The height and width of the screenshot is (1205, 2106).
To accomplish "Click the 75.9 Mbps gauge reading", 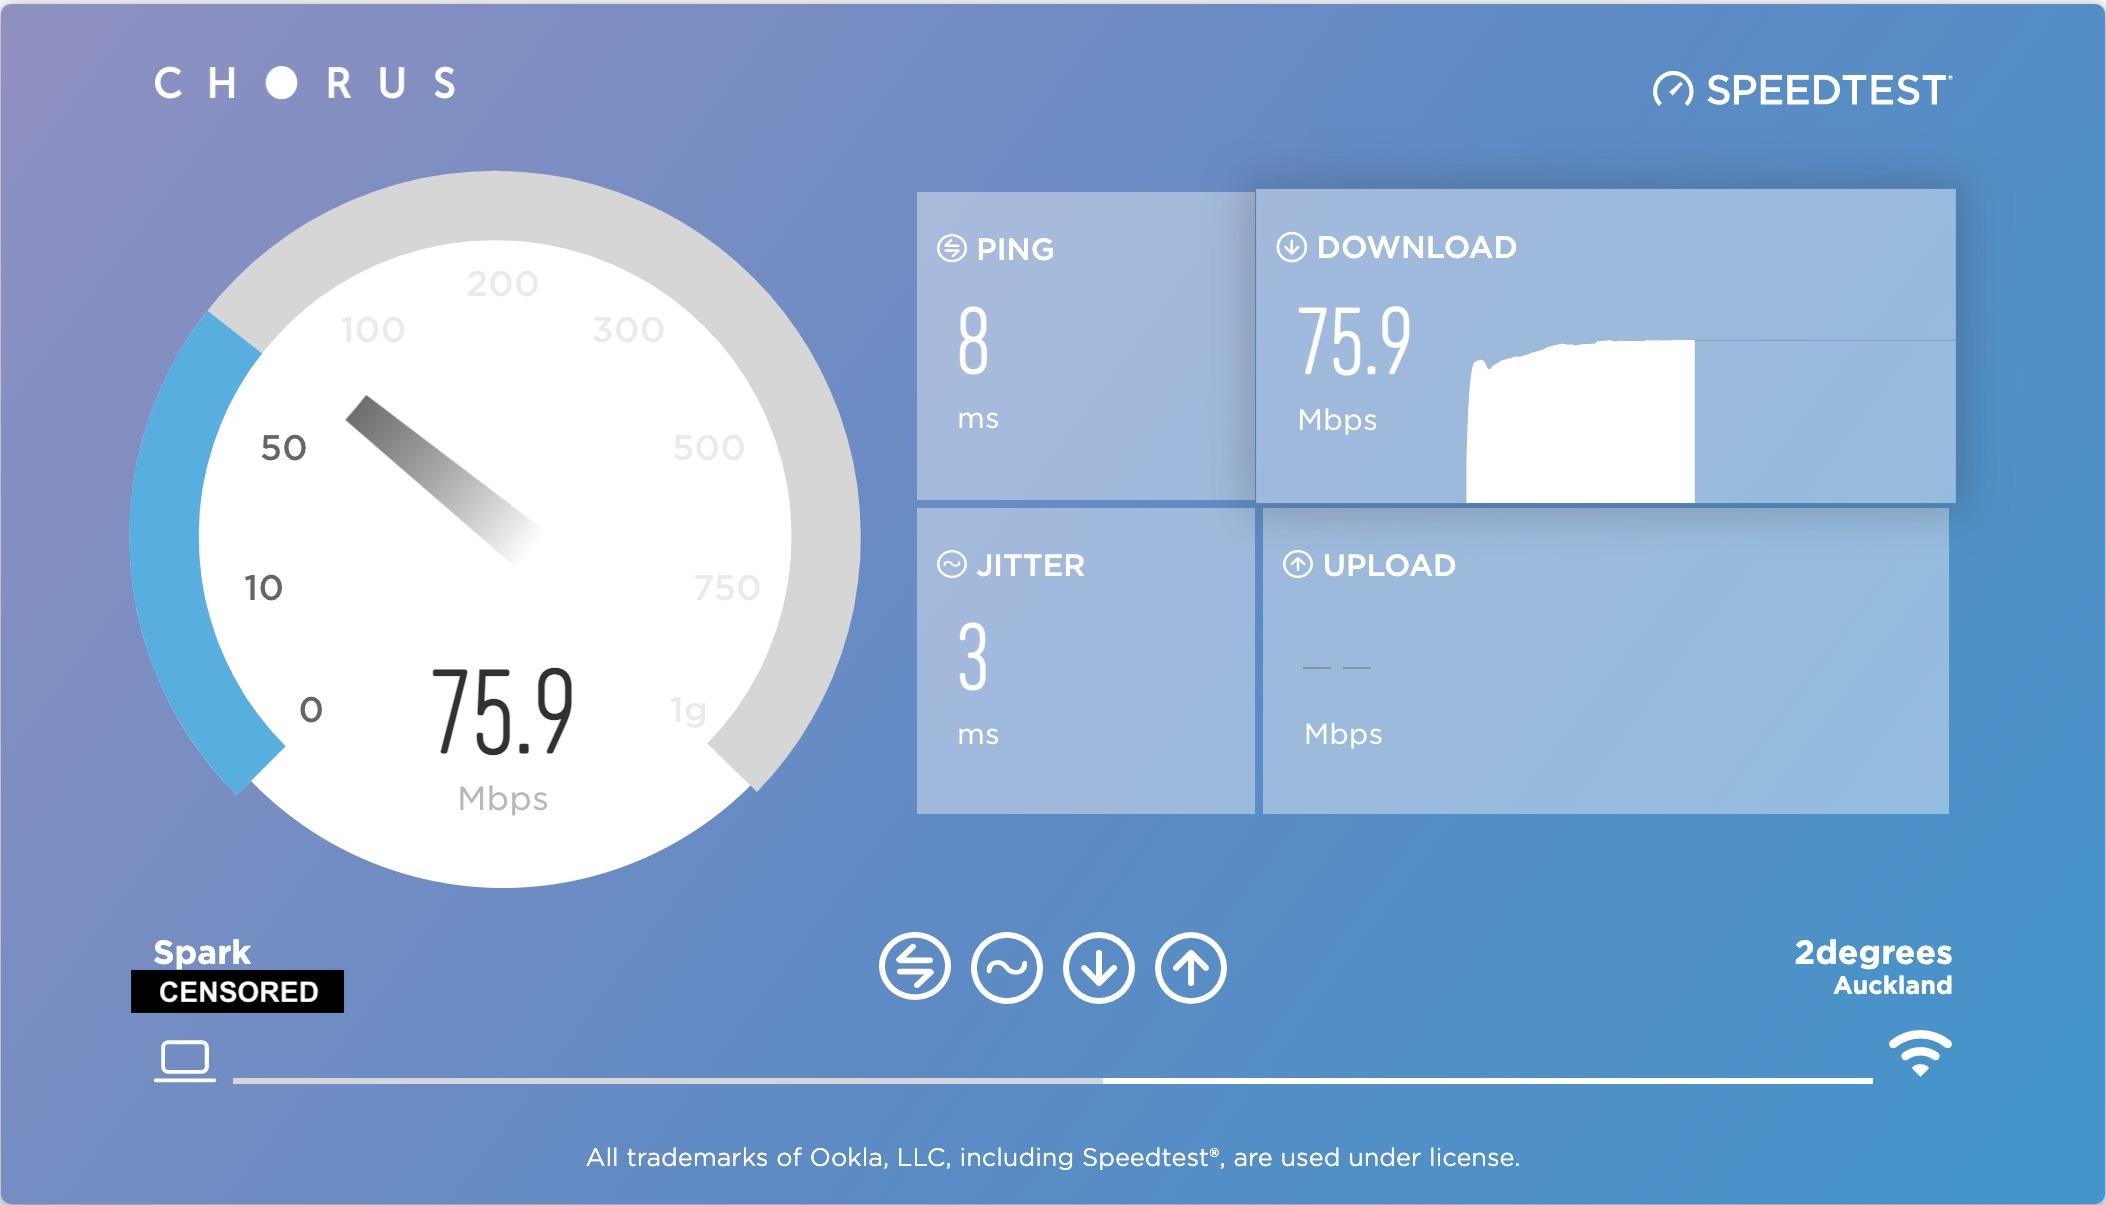I will 502,712.
